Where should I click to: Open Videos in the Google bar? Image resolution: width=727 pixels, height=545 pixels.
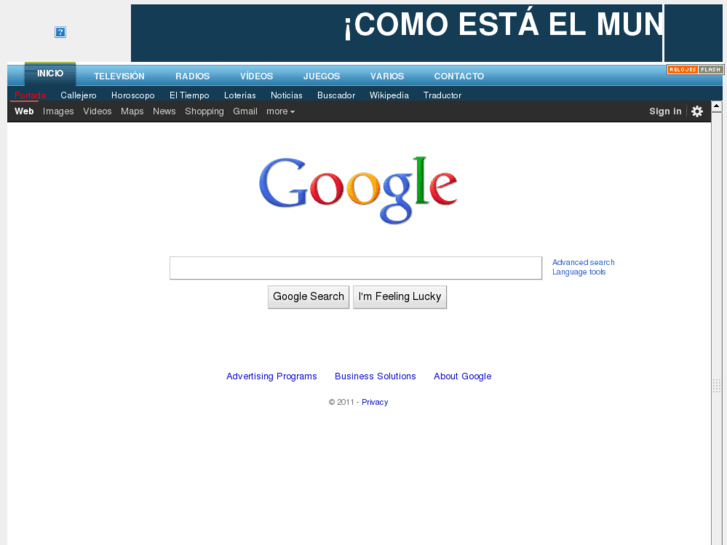(97, 111)
